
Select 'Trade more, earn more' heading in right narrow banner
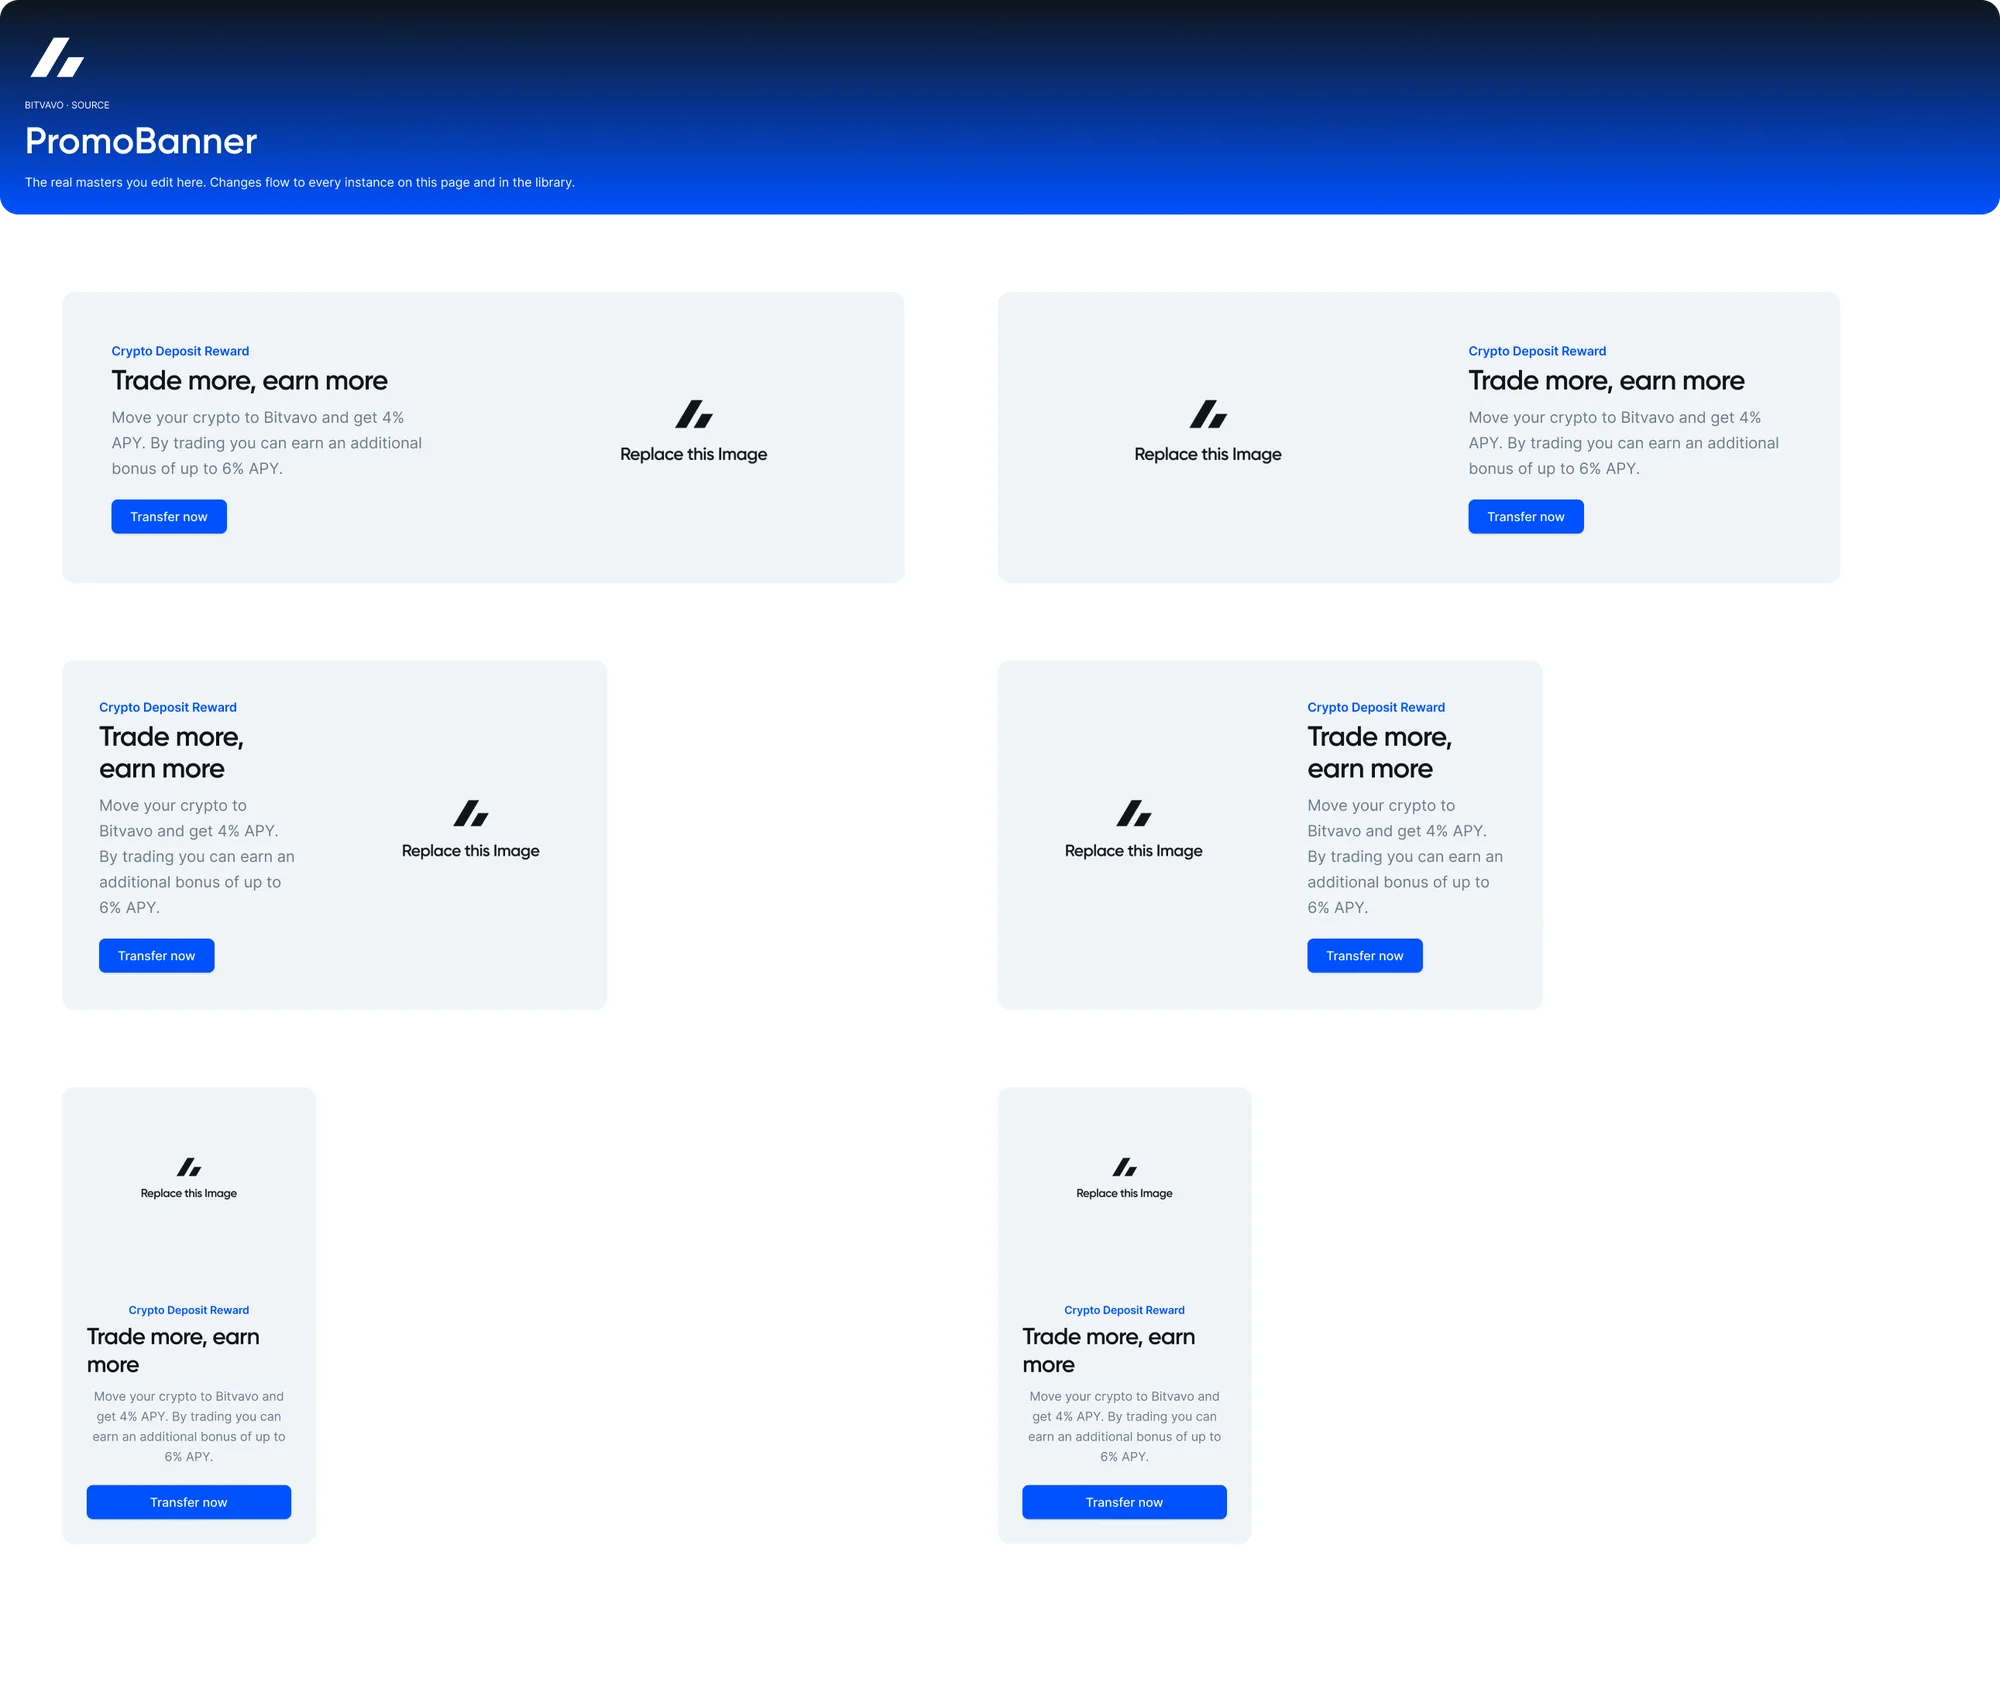(1109, 1351)
